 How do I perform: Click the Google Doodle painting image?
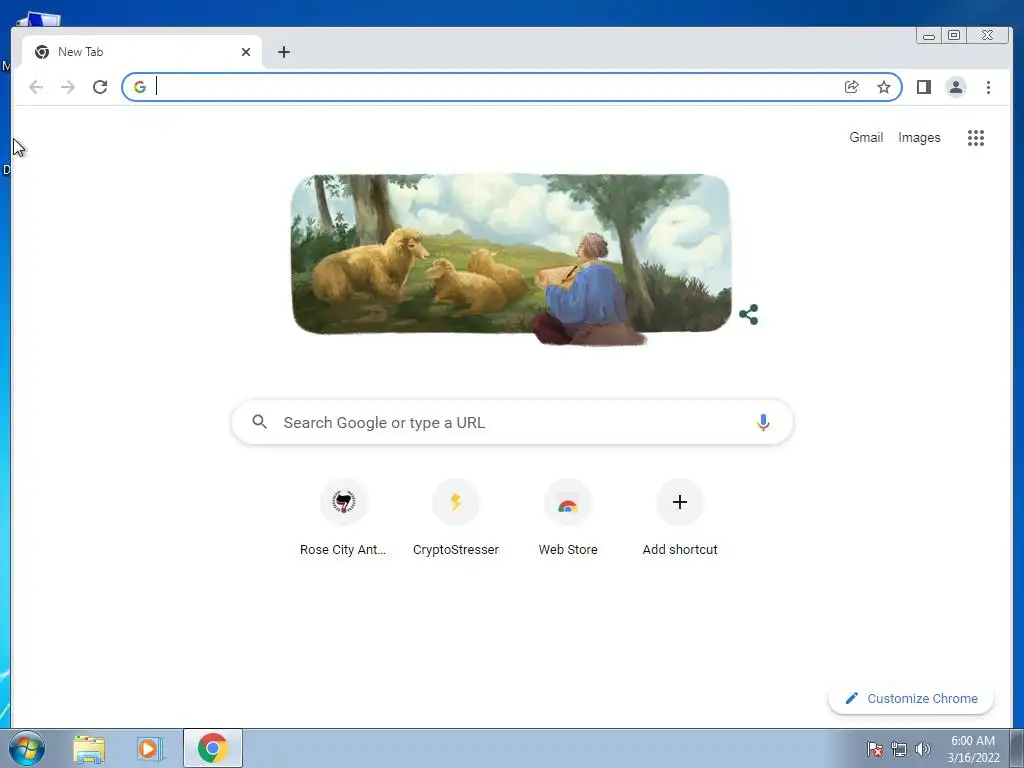coord(511,259)
